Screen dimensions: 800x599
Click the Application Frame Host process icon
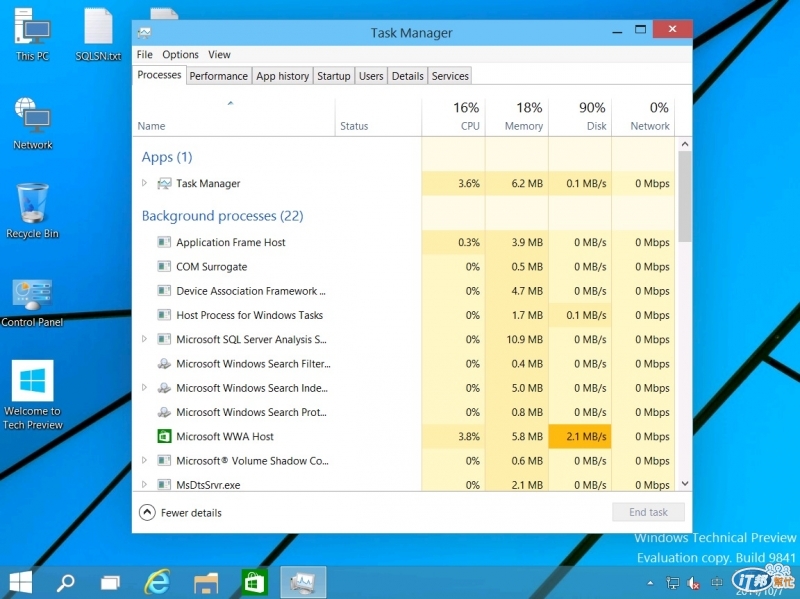164,242
